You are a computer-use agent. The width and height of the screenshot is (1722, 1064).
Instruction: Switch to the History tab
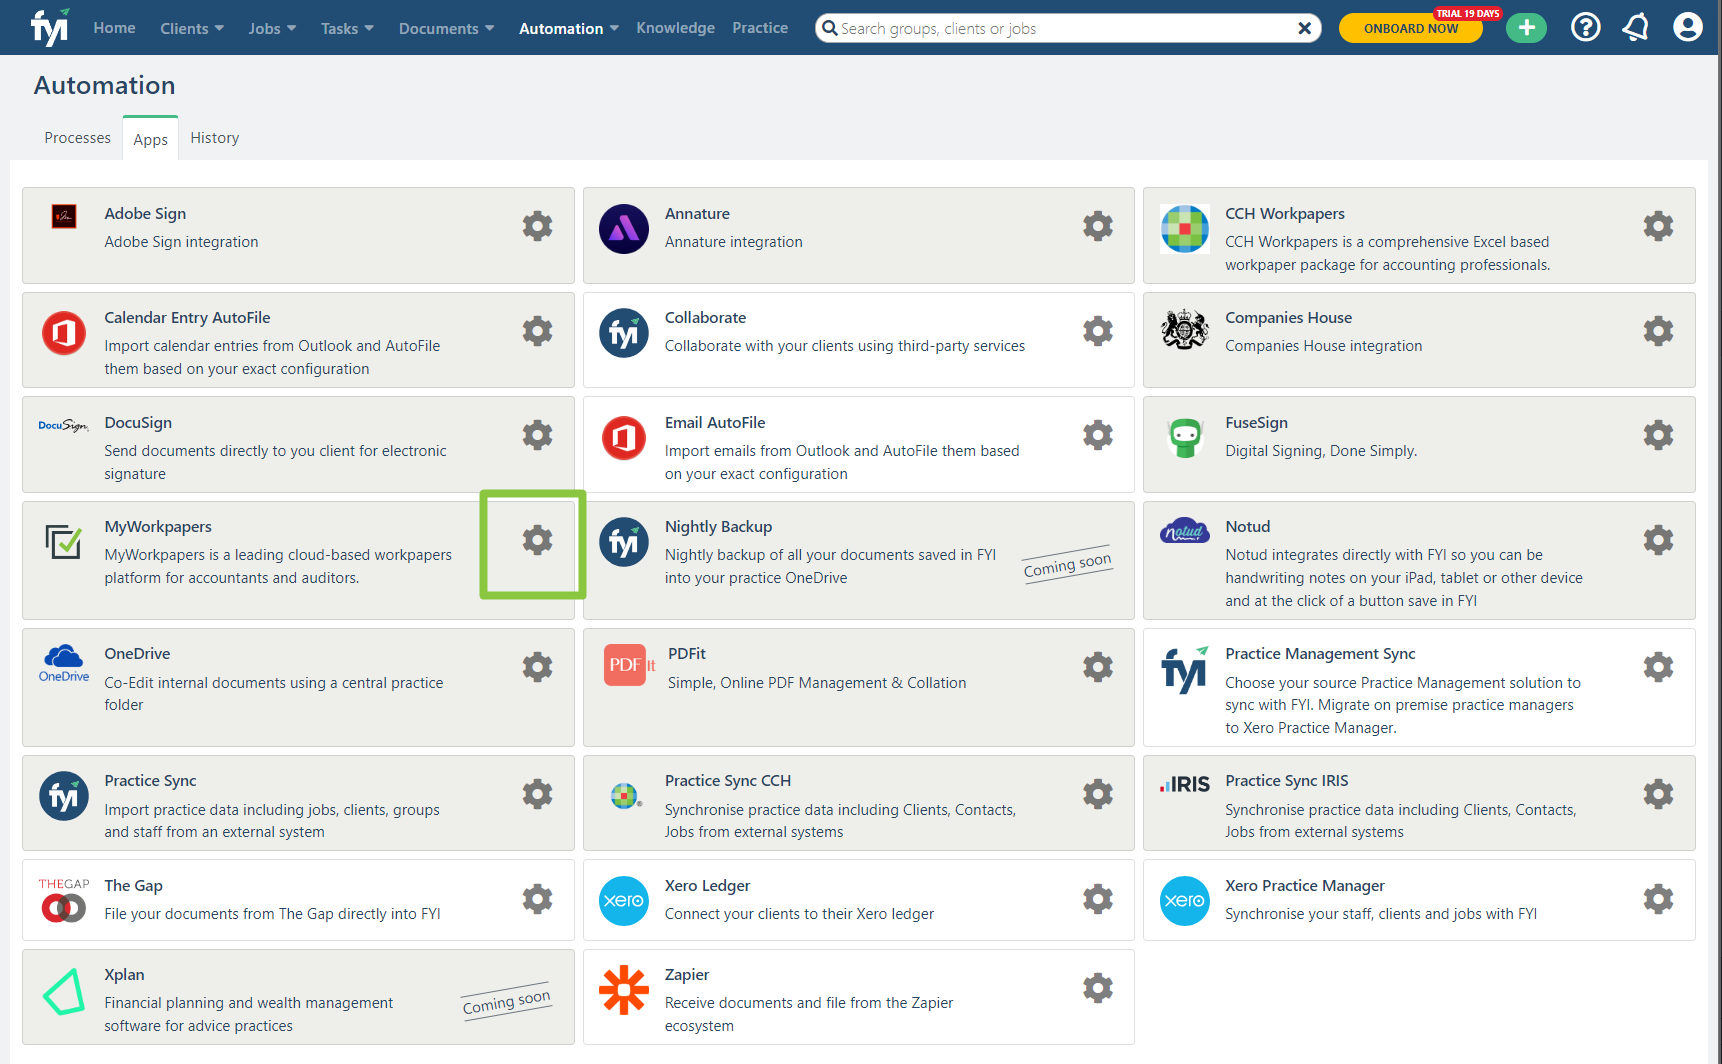tap(214, 138)
